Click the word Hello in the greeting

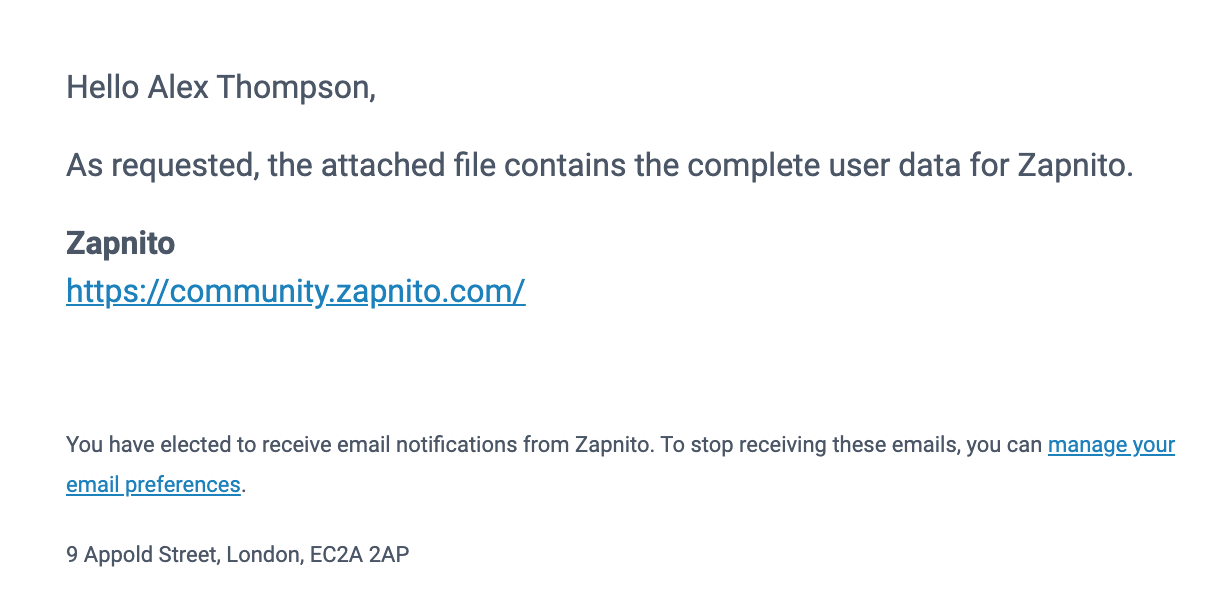pyautogui.click(x=102, y=88)
